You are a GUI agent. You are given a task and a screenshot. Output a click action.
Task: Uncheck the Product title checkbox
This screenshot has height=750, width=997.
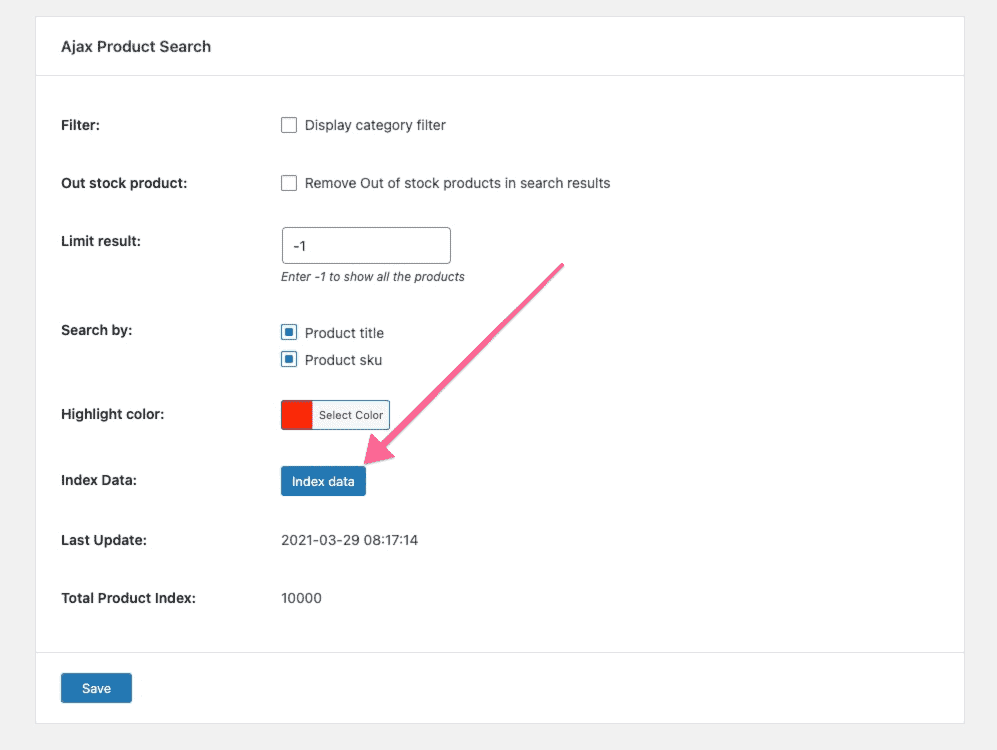[x=289, y=333]
